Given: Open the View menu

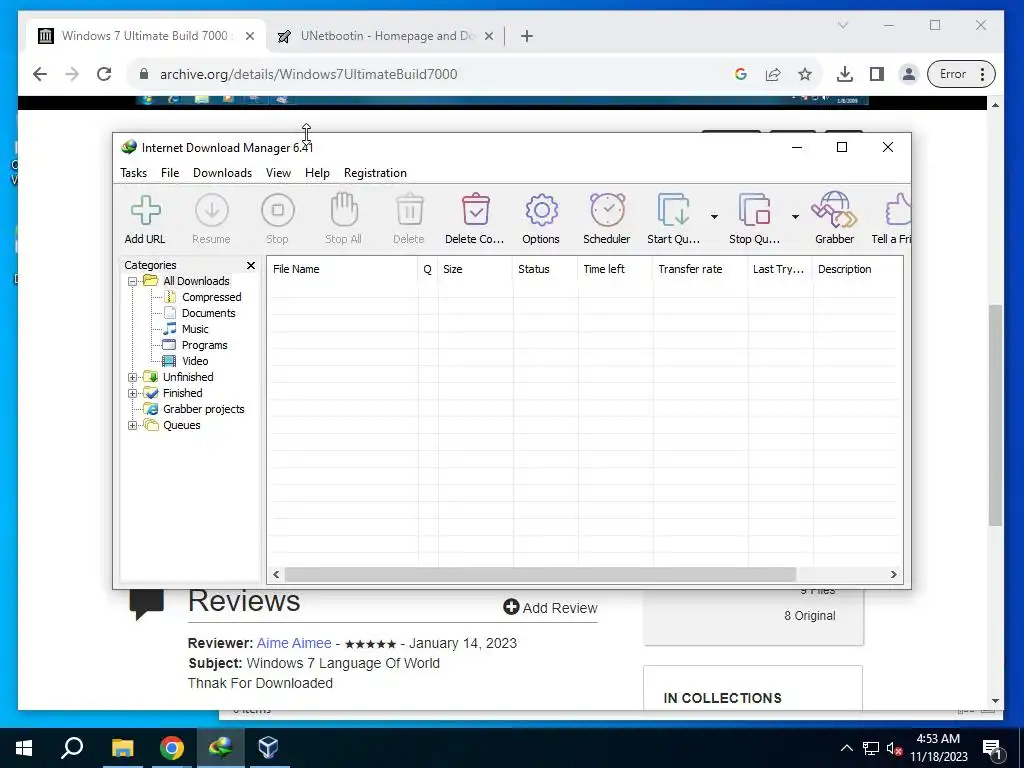Looking at the screenshot, I should 278,173.
